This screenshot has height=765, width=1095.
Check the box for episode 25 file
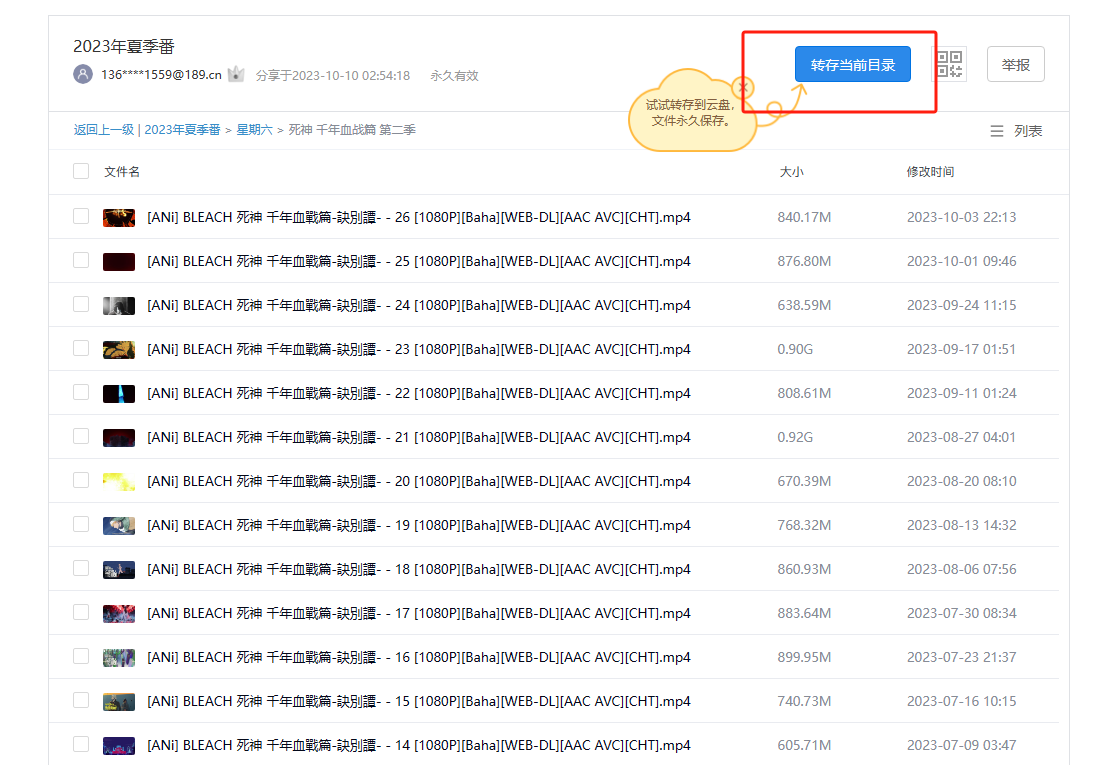click(x=81, y=261)
